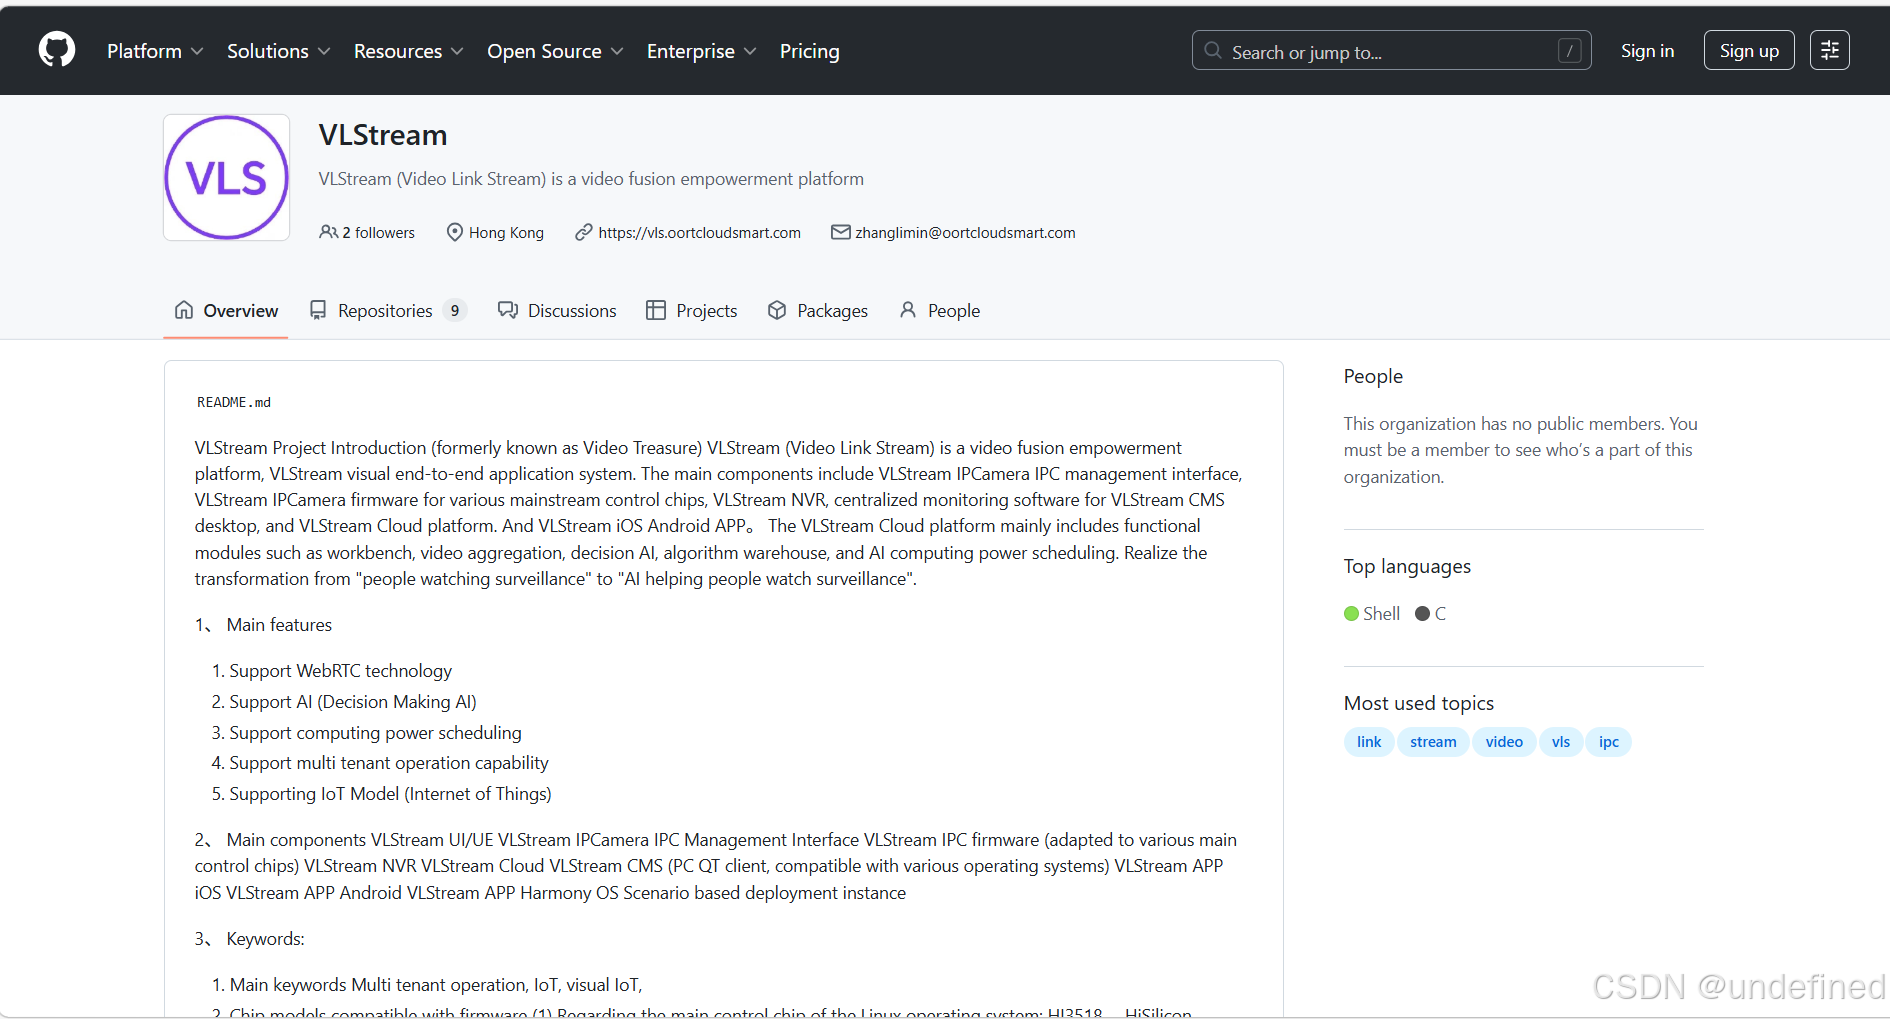Open the vls.oortcloudsmart.com website link
This screenshot has width=1890, height=1019.
click(699, 232)
